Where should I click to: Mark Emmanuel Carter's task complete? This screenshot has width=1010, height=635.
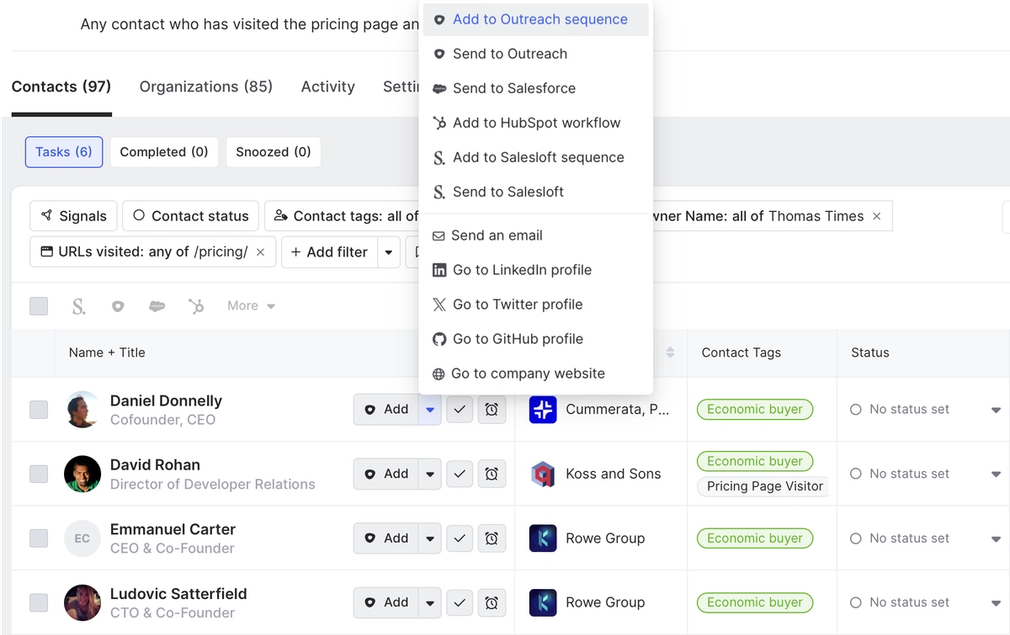coord(459,538)
